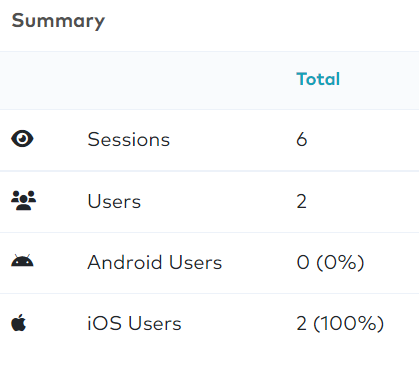Click the Users total value 2

tap(301, 201)
